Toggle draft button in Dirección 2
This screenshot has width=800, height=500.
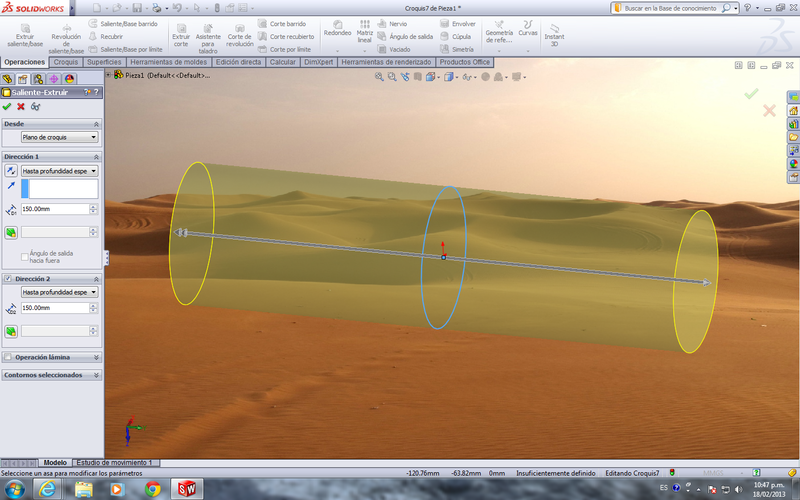[x=11, y=332]
